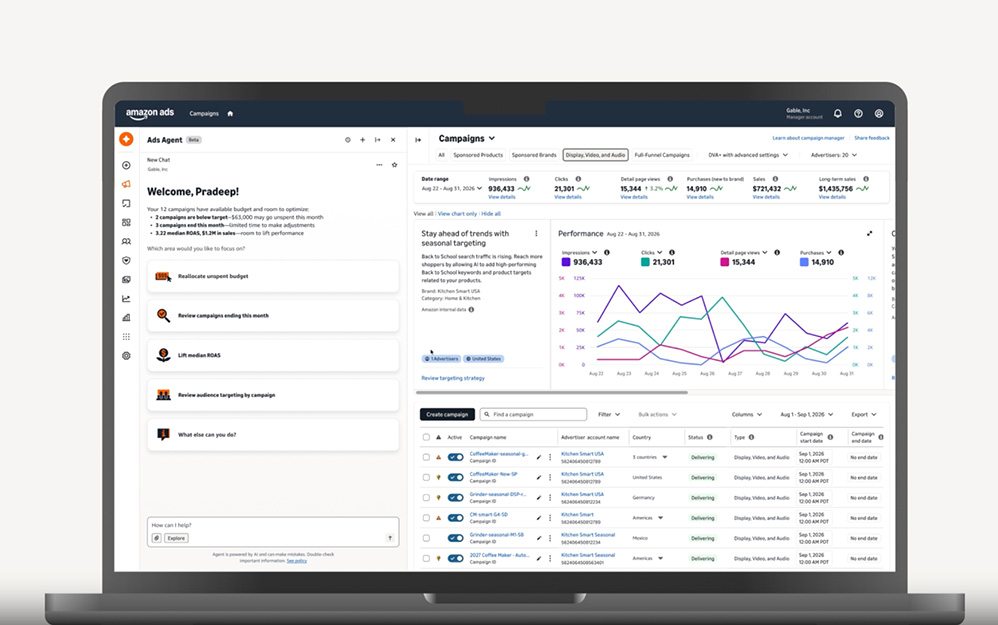Expand the Performance chart to full view
998x625 pixels.
[x=869, y=234]
